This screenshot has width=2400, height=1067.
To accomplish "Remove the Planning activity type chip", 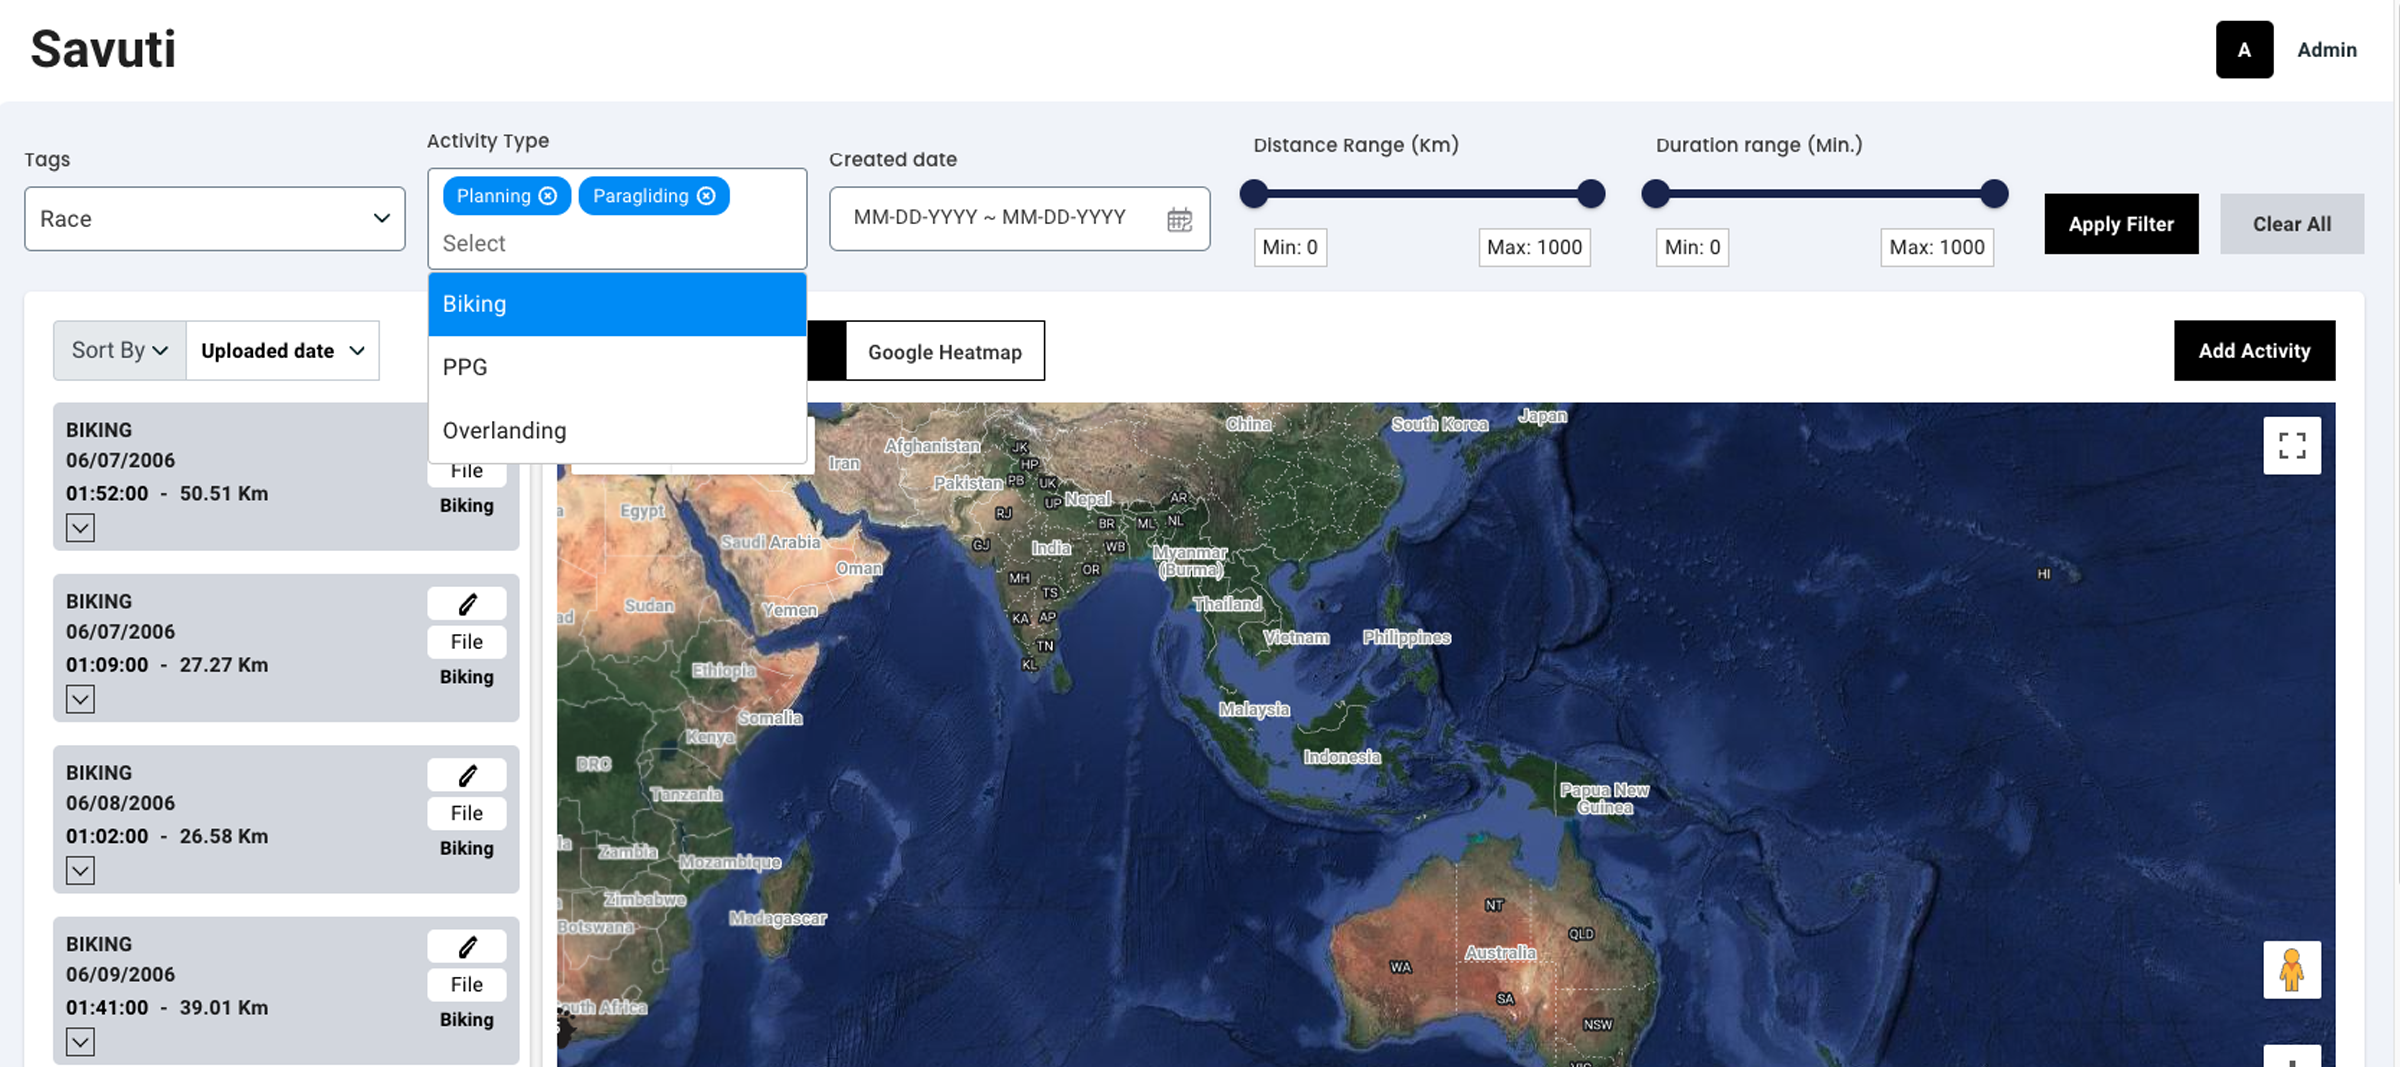I will pyautogui.click(x=547, y=196).
